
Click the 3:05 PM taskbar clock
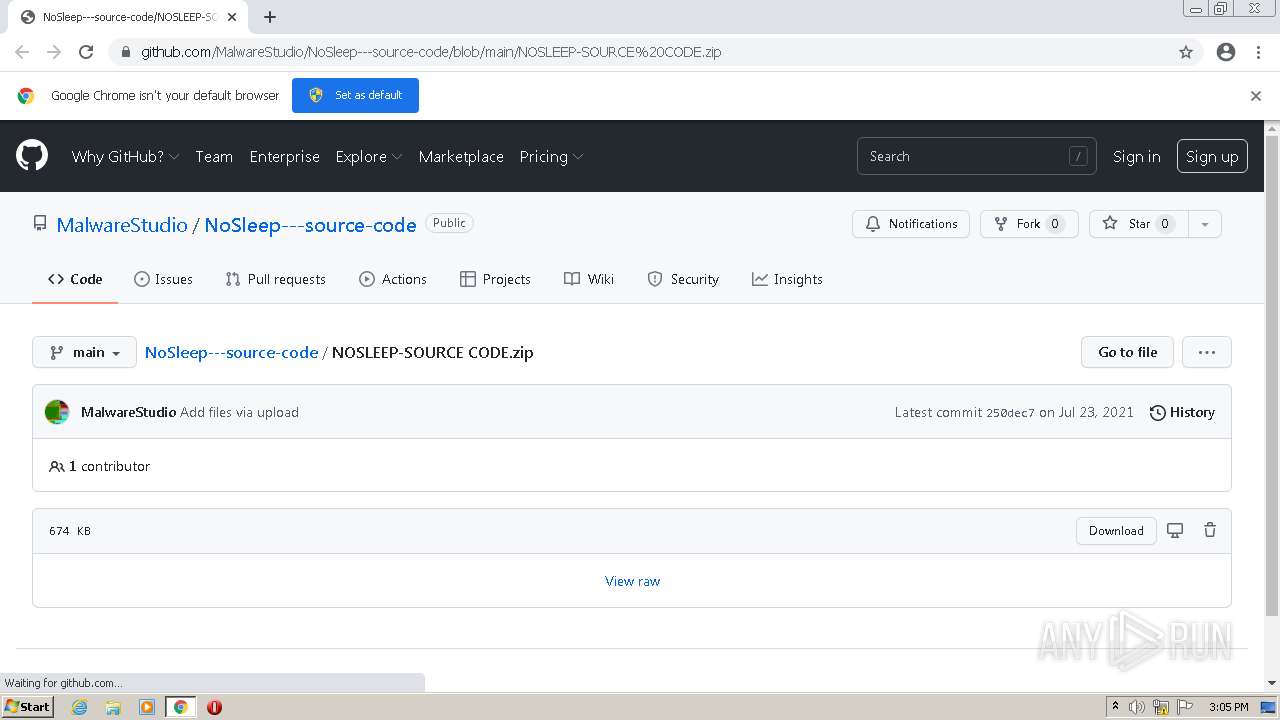tap(1228, 707)
